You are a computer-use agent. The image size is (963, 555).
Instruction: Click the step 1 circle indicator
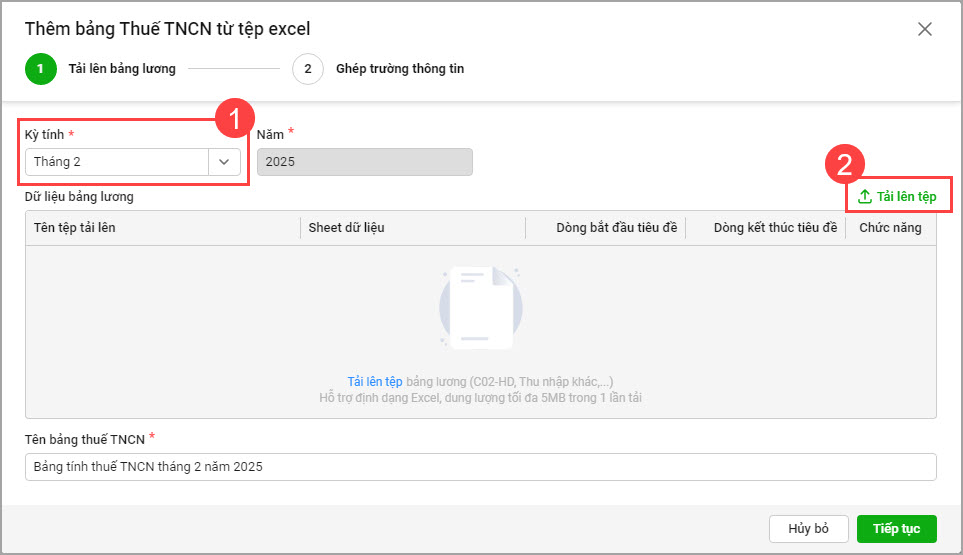41,69
